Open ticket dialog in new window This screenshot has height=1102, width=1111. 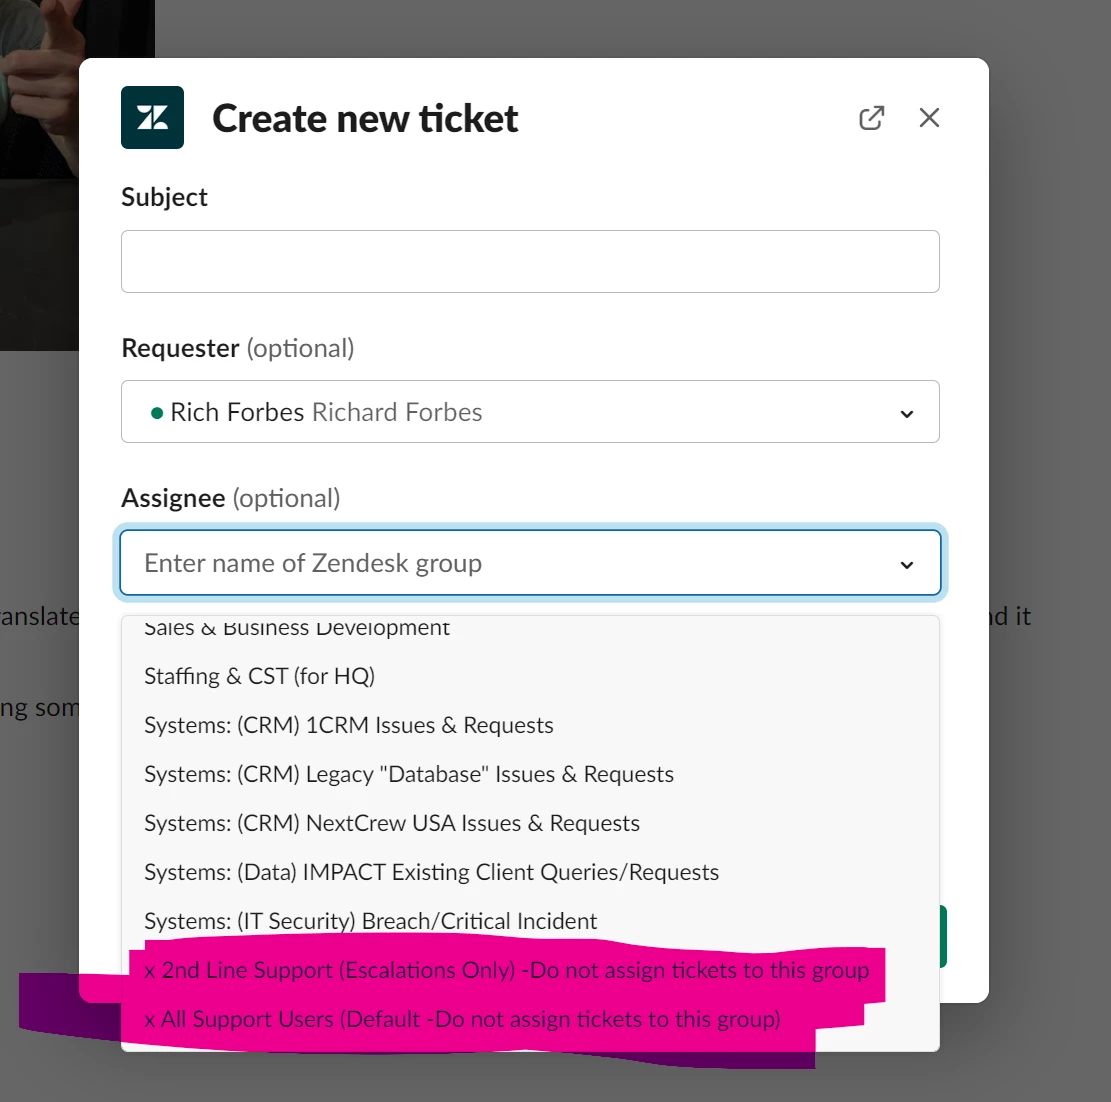click(x=872, y=118)
